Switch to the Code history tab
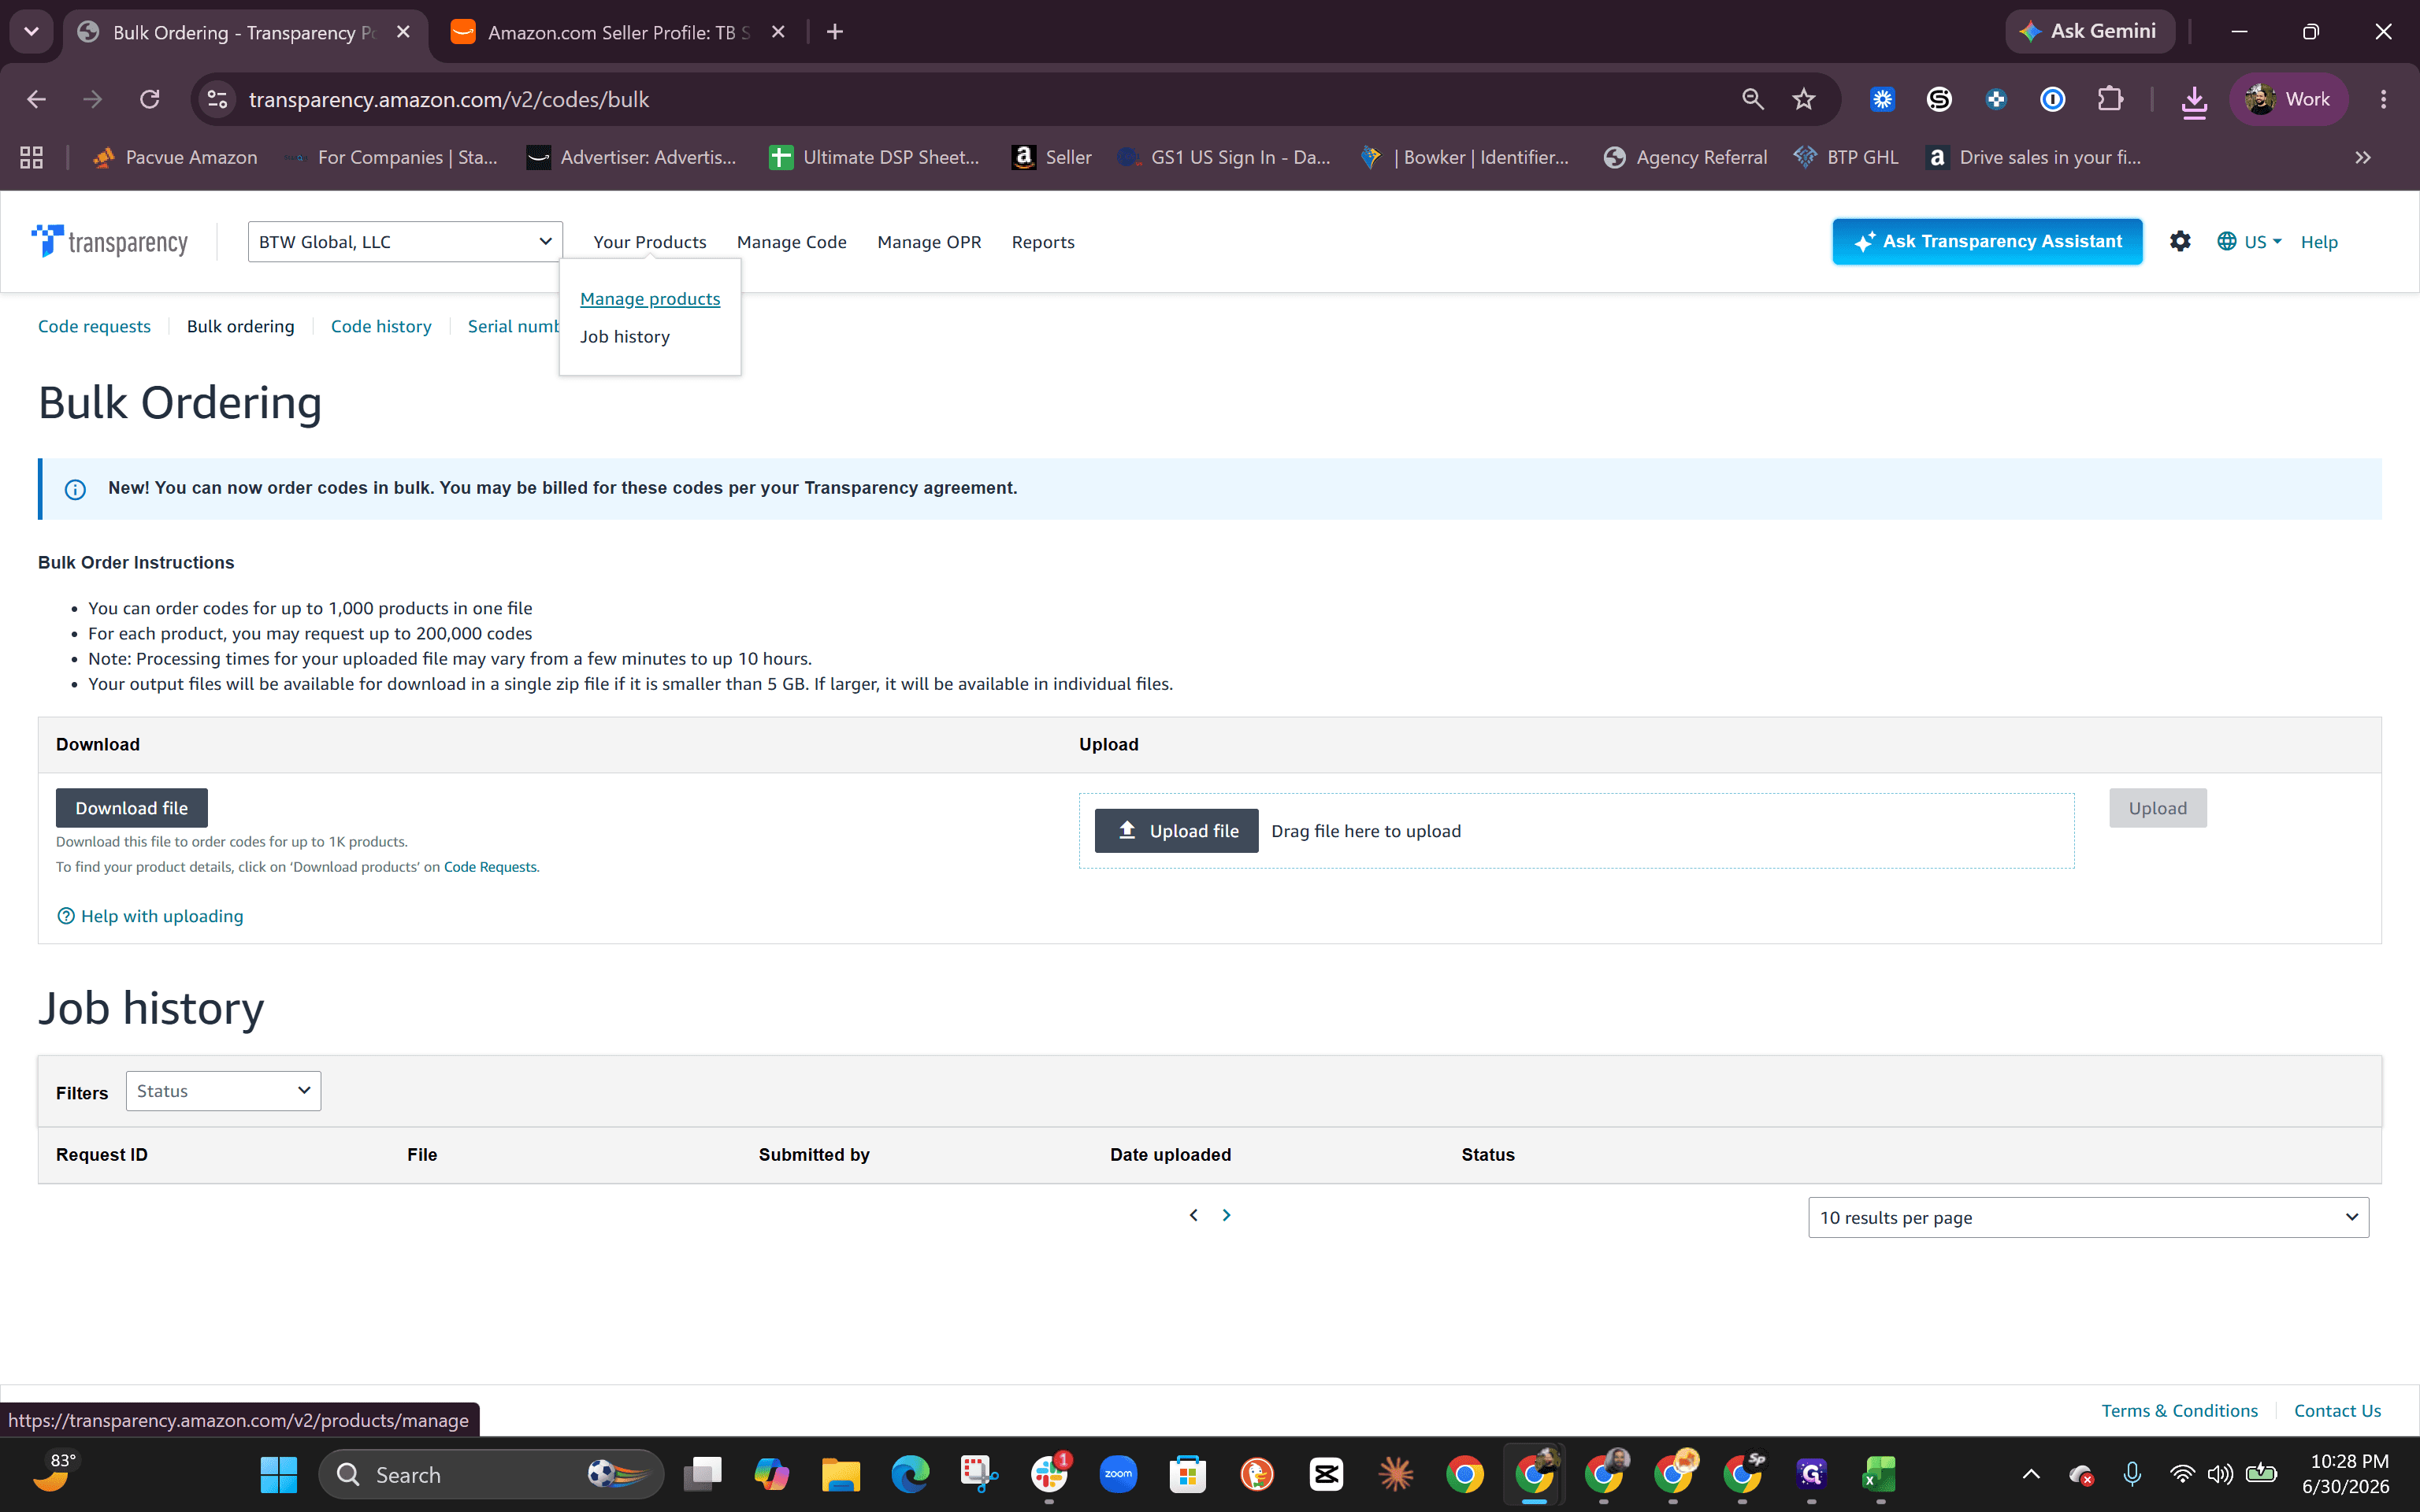This screenshot has height=1512, width=2420. (381, 326)
